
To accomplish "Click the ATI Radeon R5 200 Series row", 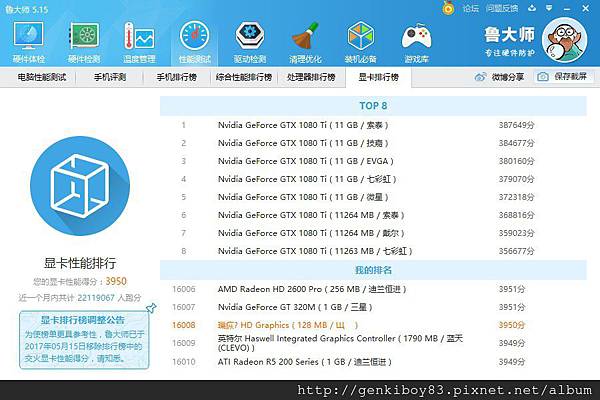I will point(373,362).
